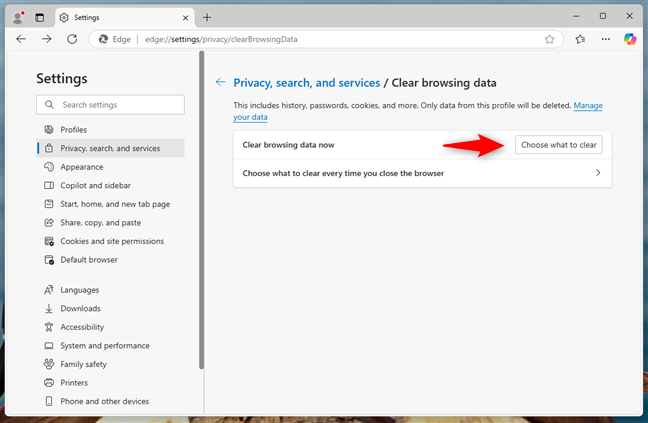Image resolution: width=648 pixels, height=423 pixels.
Task: Add this page to favorites star
Action: click(x=549, y=39)
